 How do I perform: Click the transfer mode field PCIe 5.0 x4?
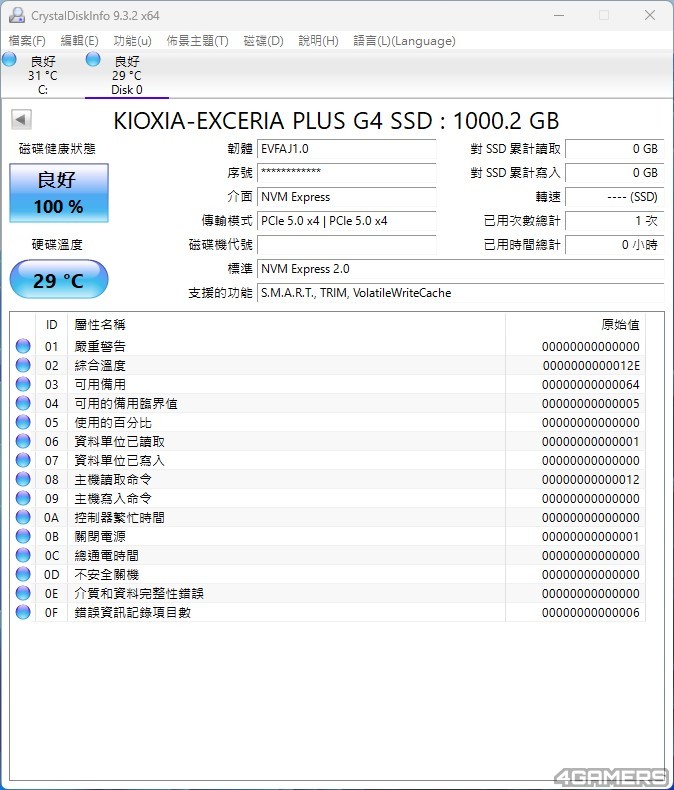coord(347,221)
